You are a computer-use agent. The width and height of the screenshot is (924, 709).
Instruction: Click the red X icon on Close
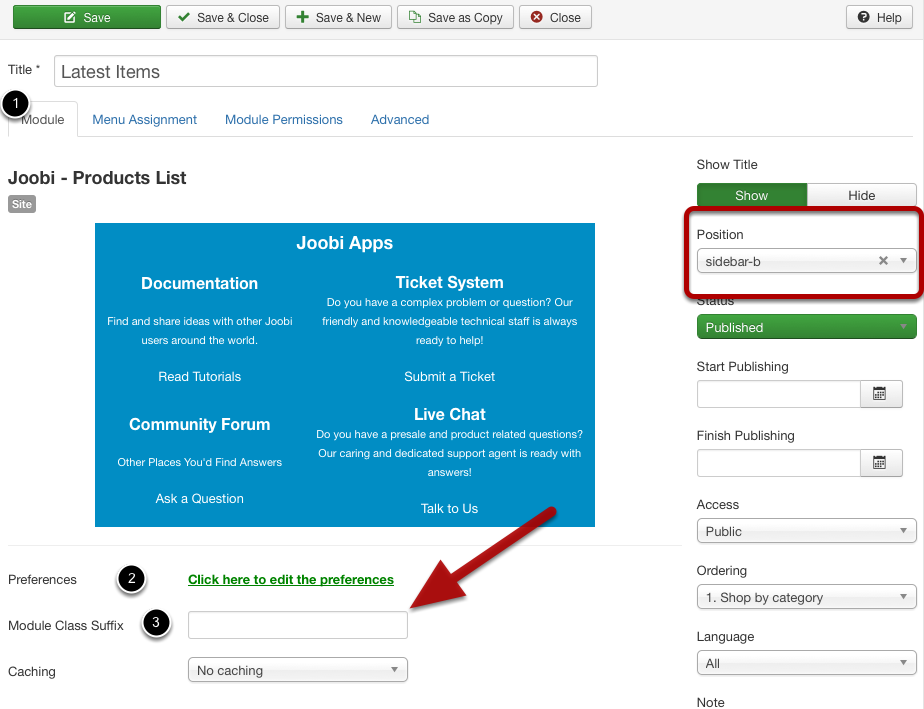click(536, 17)
